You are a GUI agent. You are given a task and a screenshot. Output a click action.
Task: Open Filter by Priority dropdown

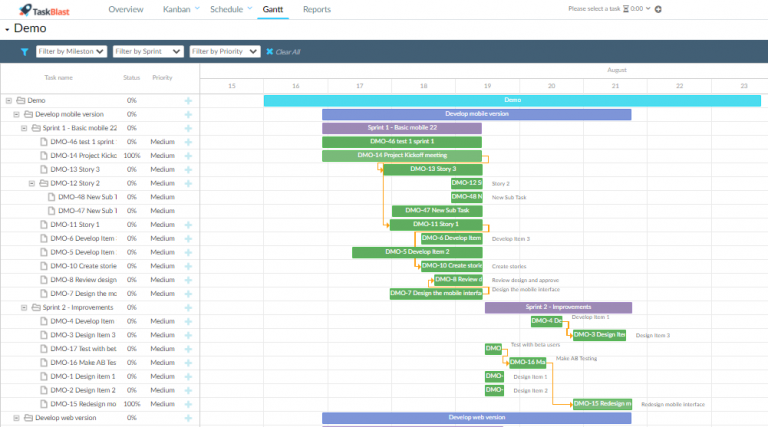(225, 51)
